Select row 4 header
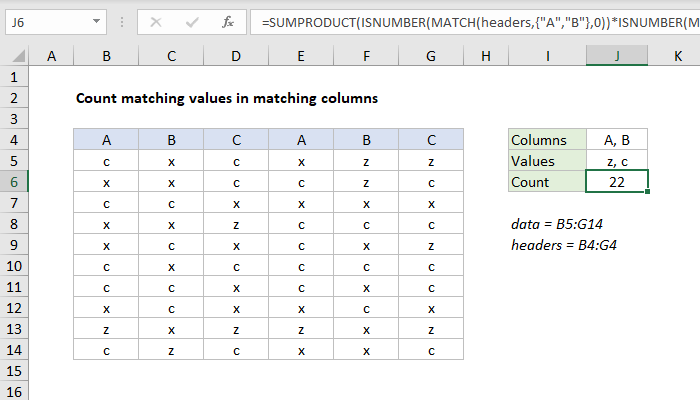This screenshot has height=400, width=700. (14, 140)
